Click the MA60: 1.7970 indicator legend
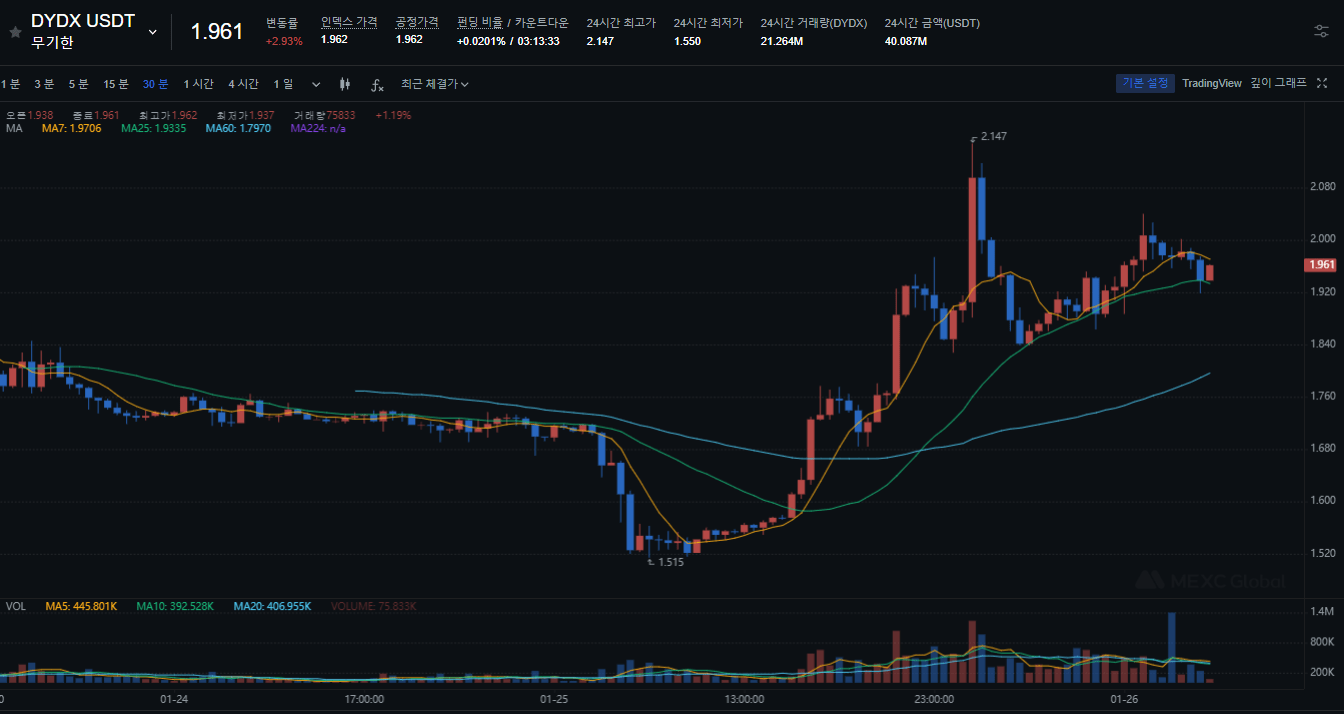This screenshot has height=714, width=1344. click(x=238, y=128)
